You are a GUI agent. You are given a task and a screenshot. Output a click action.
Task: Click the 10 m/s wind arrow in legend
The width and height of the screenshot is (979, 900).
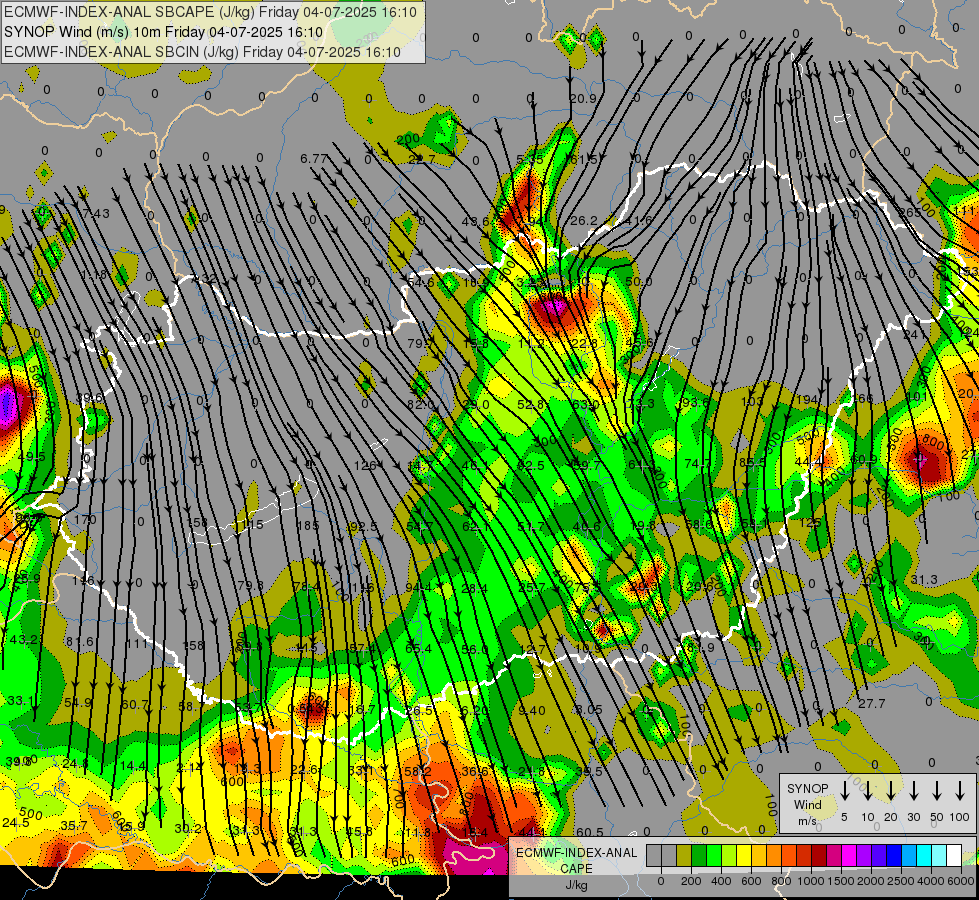point(867,789)
